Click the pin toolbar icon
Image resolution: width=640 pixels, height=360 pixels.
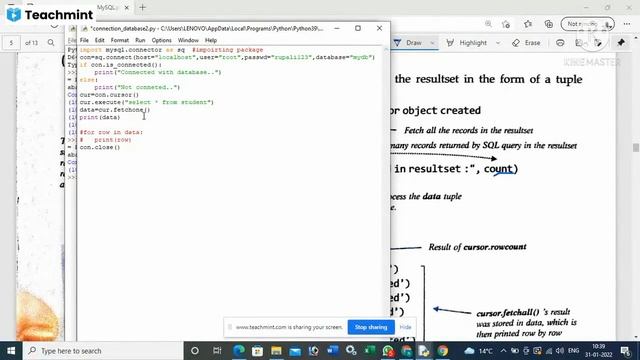pyautogui.click(x=621, y=43)
